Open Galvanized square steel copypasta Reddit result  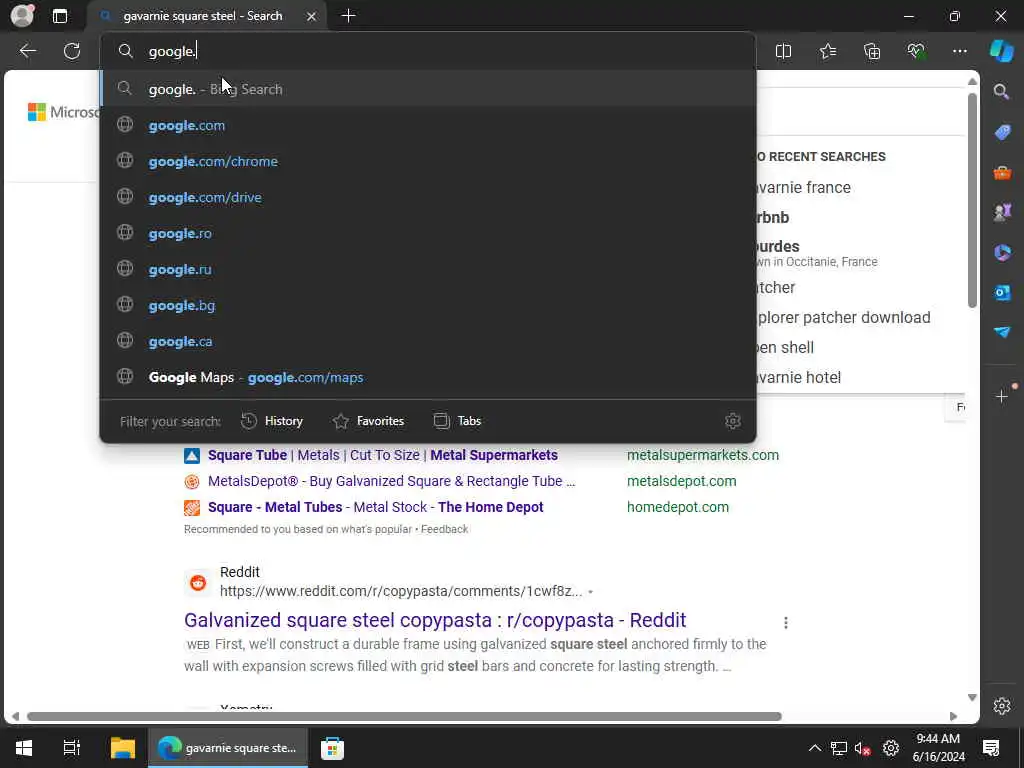tap(435, 620)
